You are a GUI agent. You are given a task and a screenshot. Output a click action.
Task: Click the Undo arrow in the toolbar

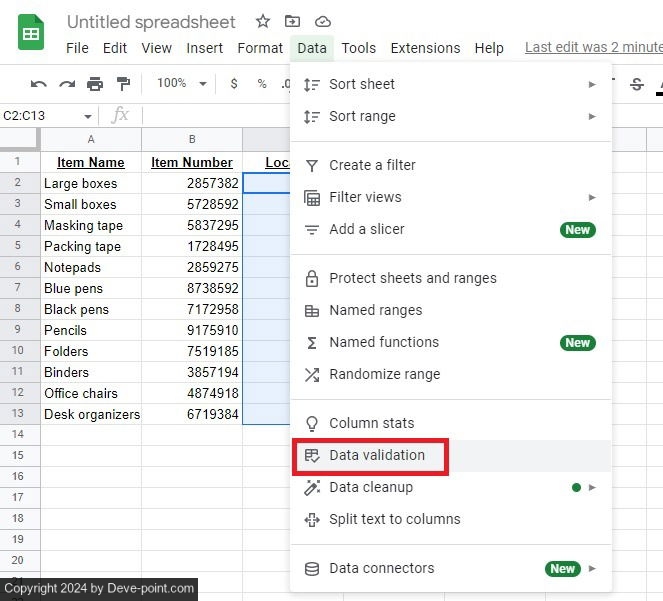(x=39, y=84)
